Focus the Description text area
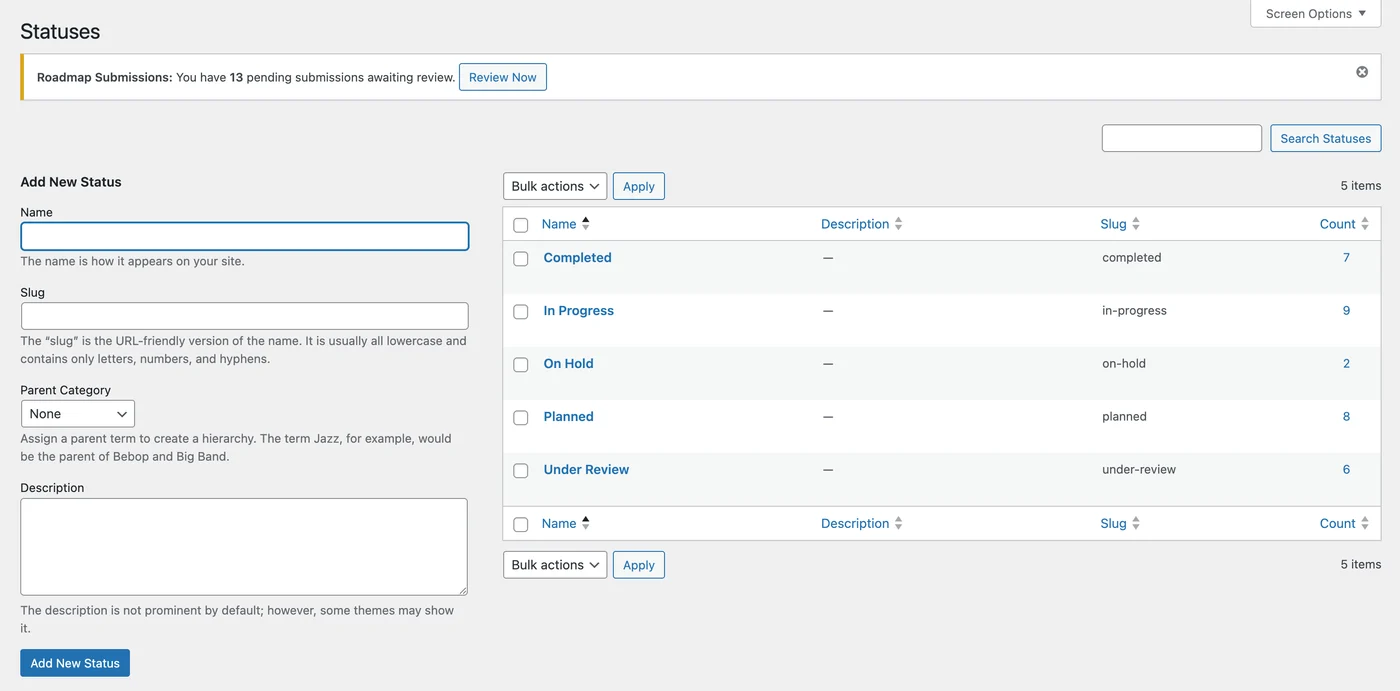 pos(244,547)
